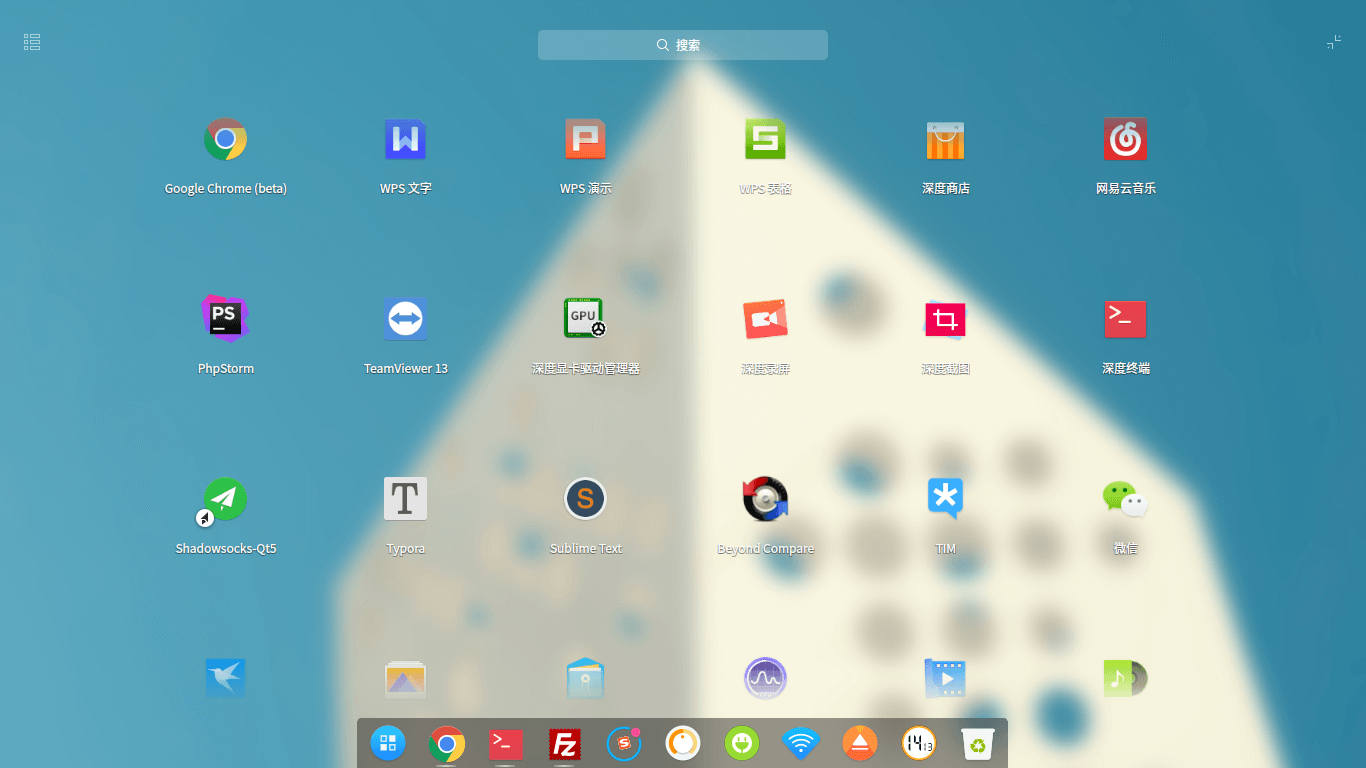
Task: Open Wi-Fi network dock icon
Action: pyautogui.click(x=801, y=743)
